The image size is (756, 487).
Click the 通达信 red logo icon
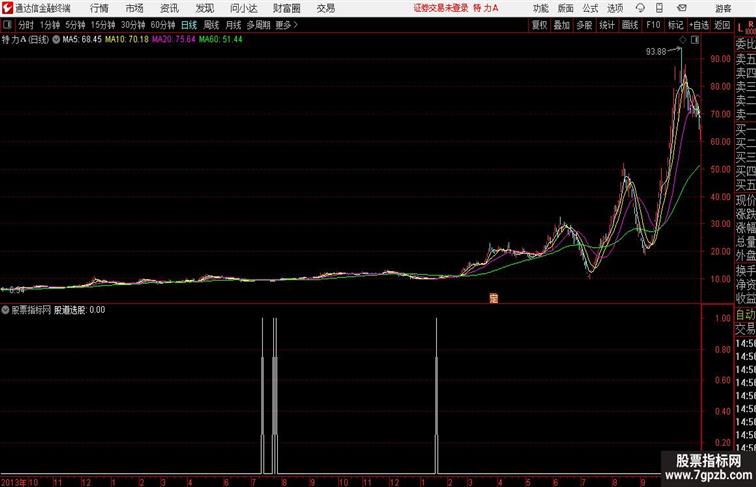7,8
